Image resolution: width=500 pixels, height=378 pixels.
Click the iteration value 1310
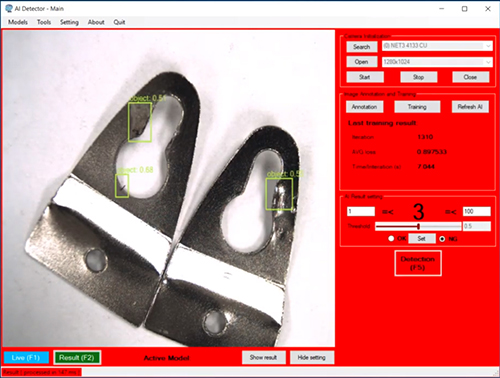click(x=425, y=137)
